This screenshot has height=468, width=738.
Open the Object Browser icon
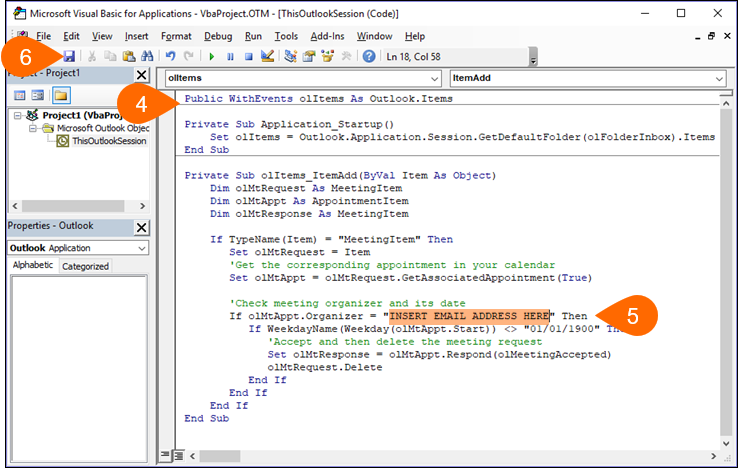[x=327, y=56]
